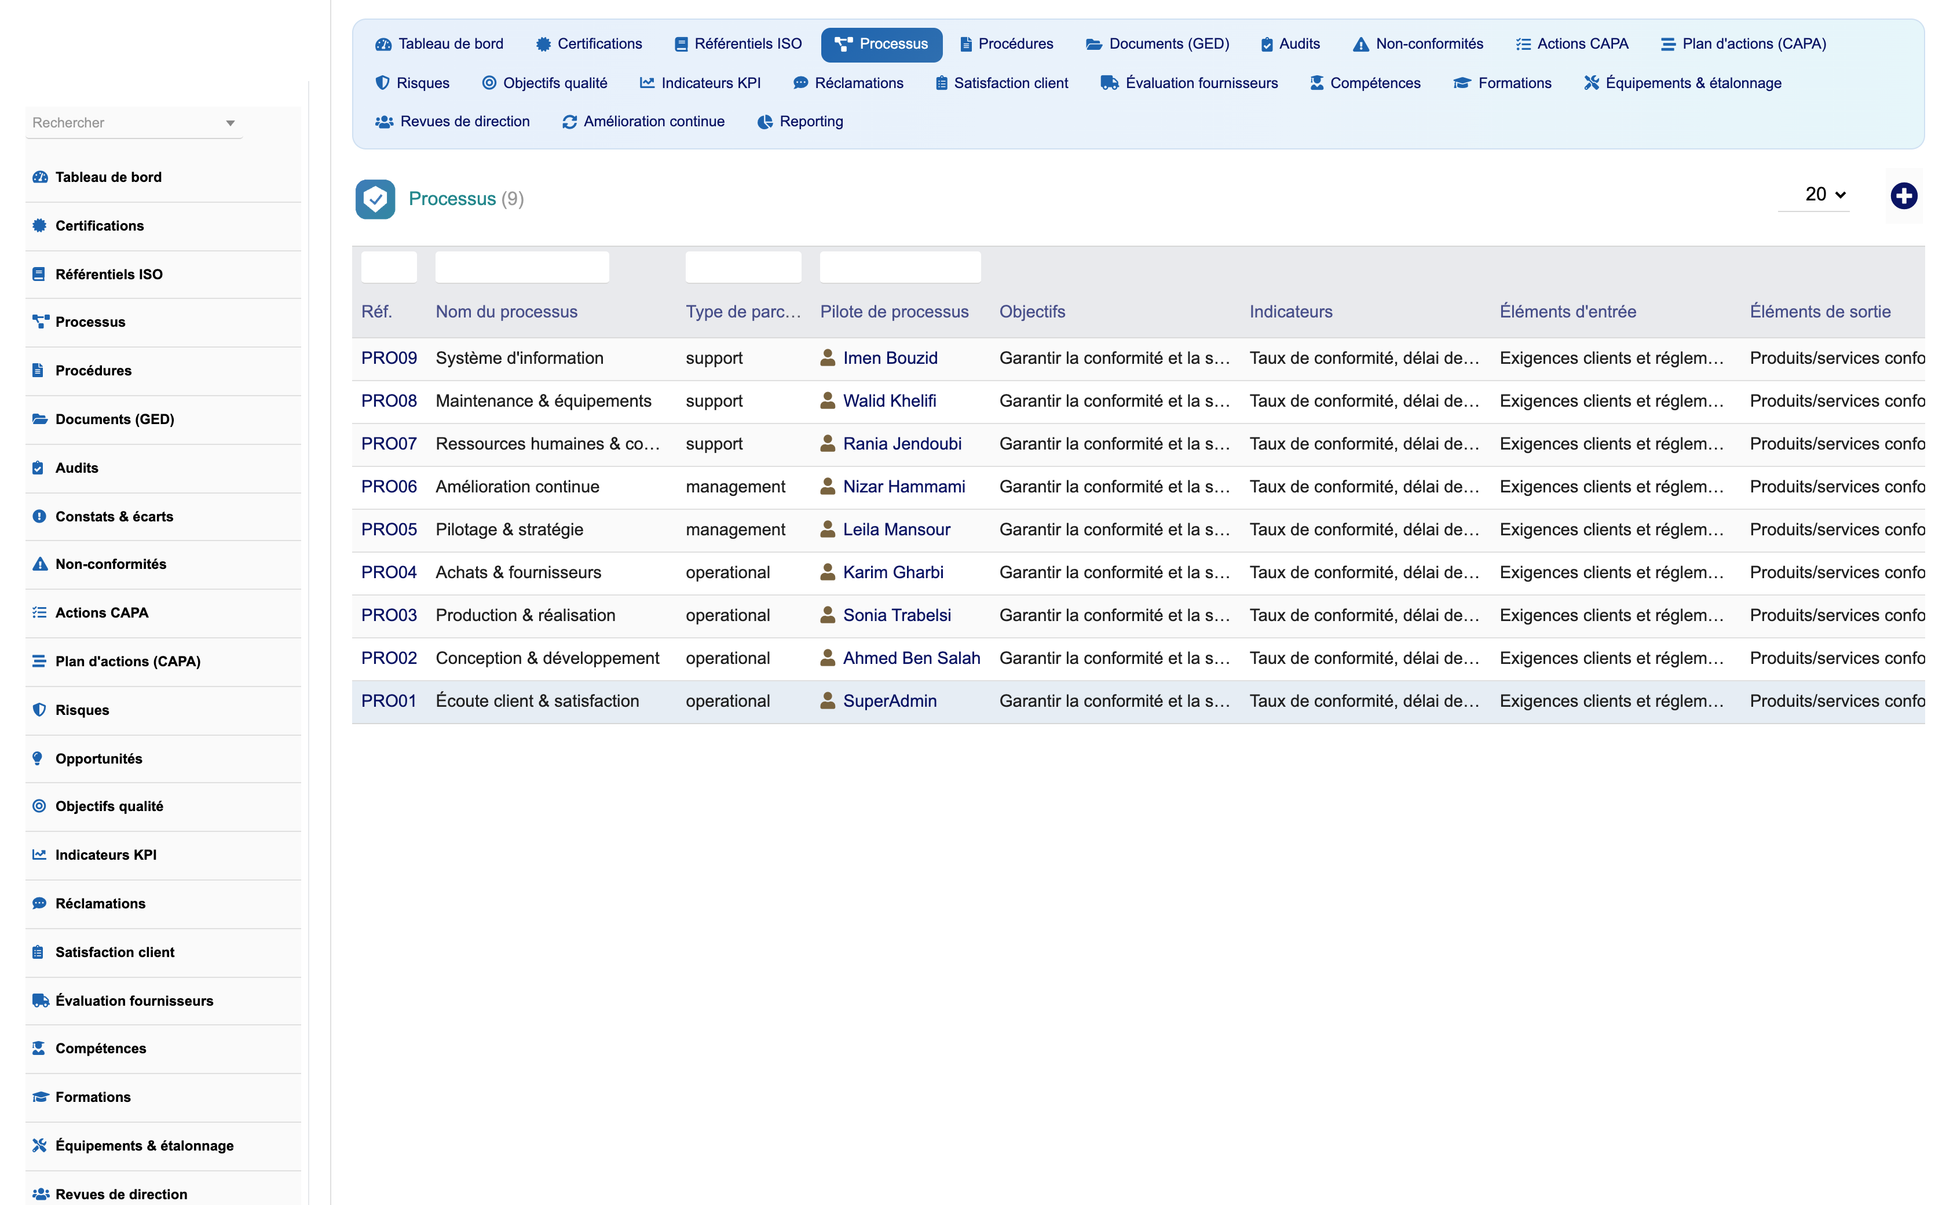Screen dimensions: 1946x1205
Task: Focus the Type de parcours filter field
Action: click(x=743, y=267)
